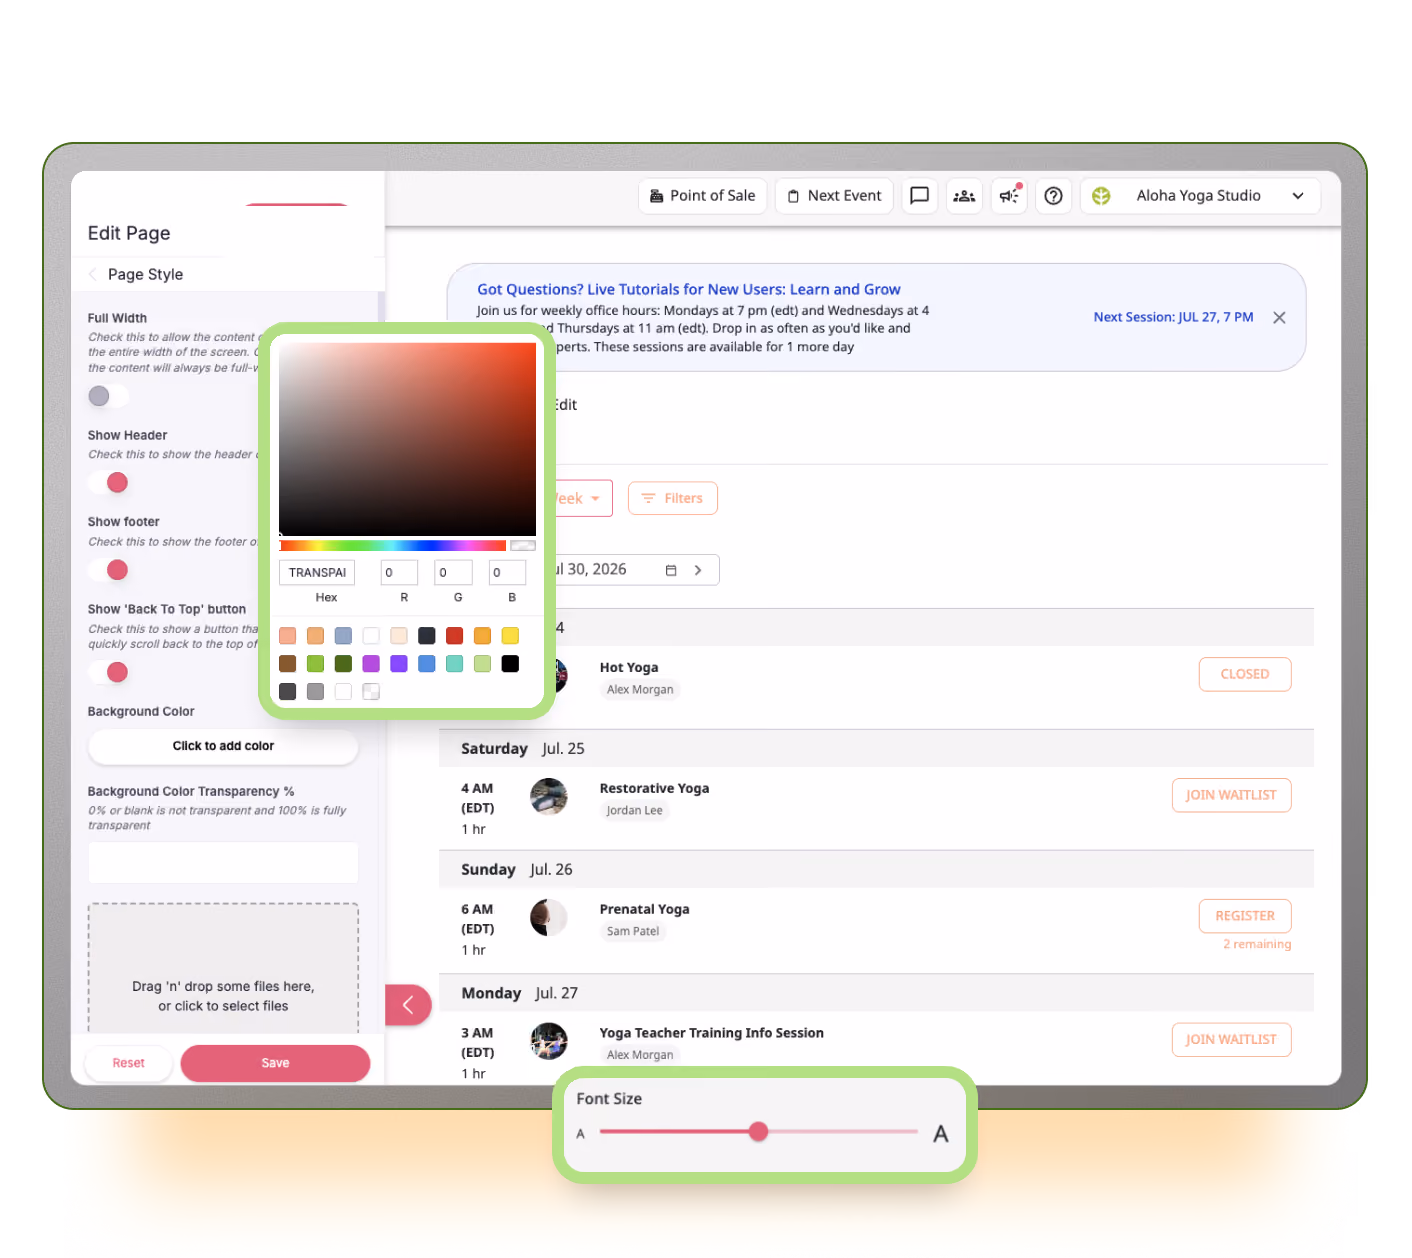Viewport: 1412px width, 1258px height.
Task: Click to add background color
Action: click(x=223, y=746)
